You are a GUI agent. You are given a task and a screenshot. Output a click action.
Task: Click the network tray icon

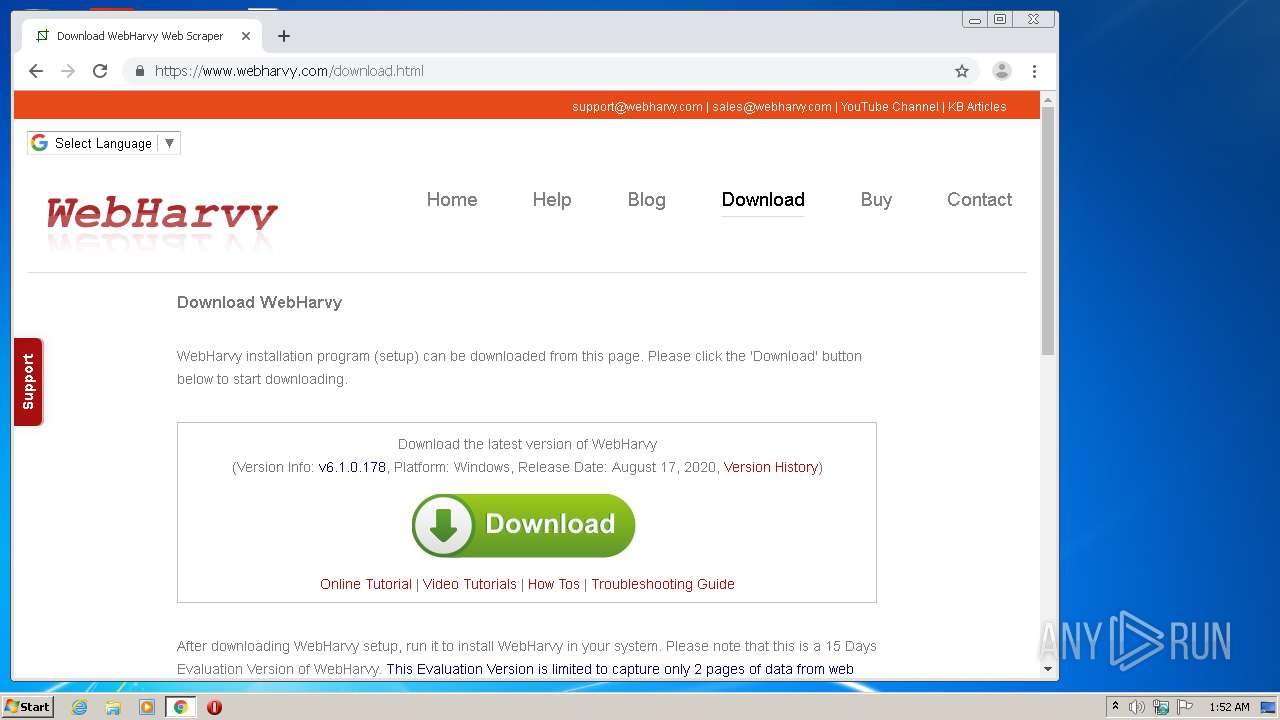1161,707
